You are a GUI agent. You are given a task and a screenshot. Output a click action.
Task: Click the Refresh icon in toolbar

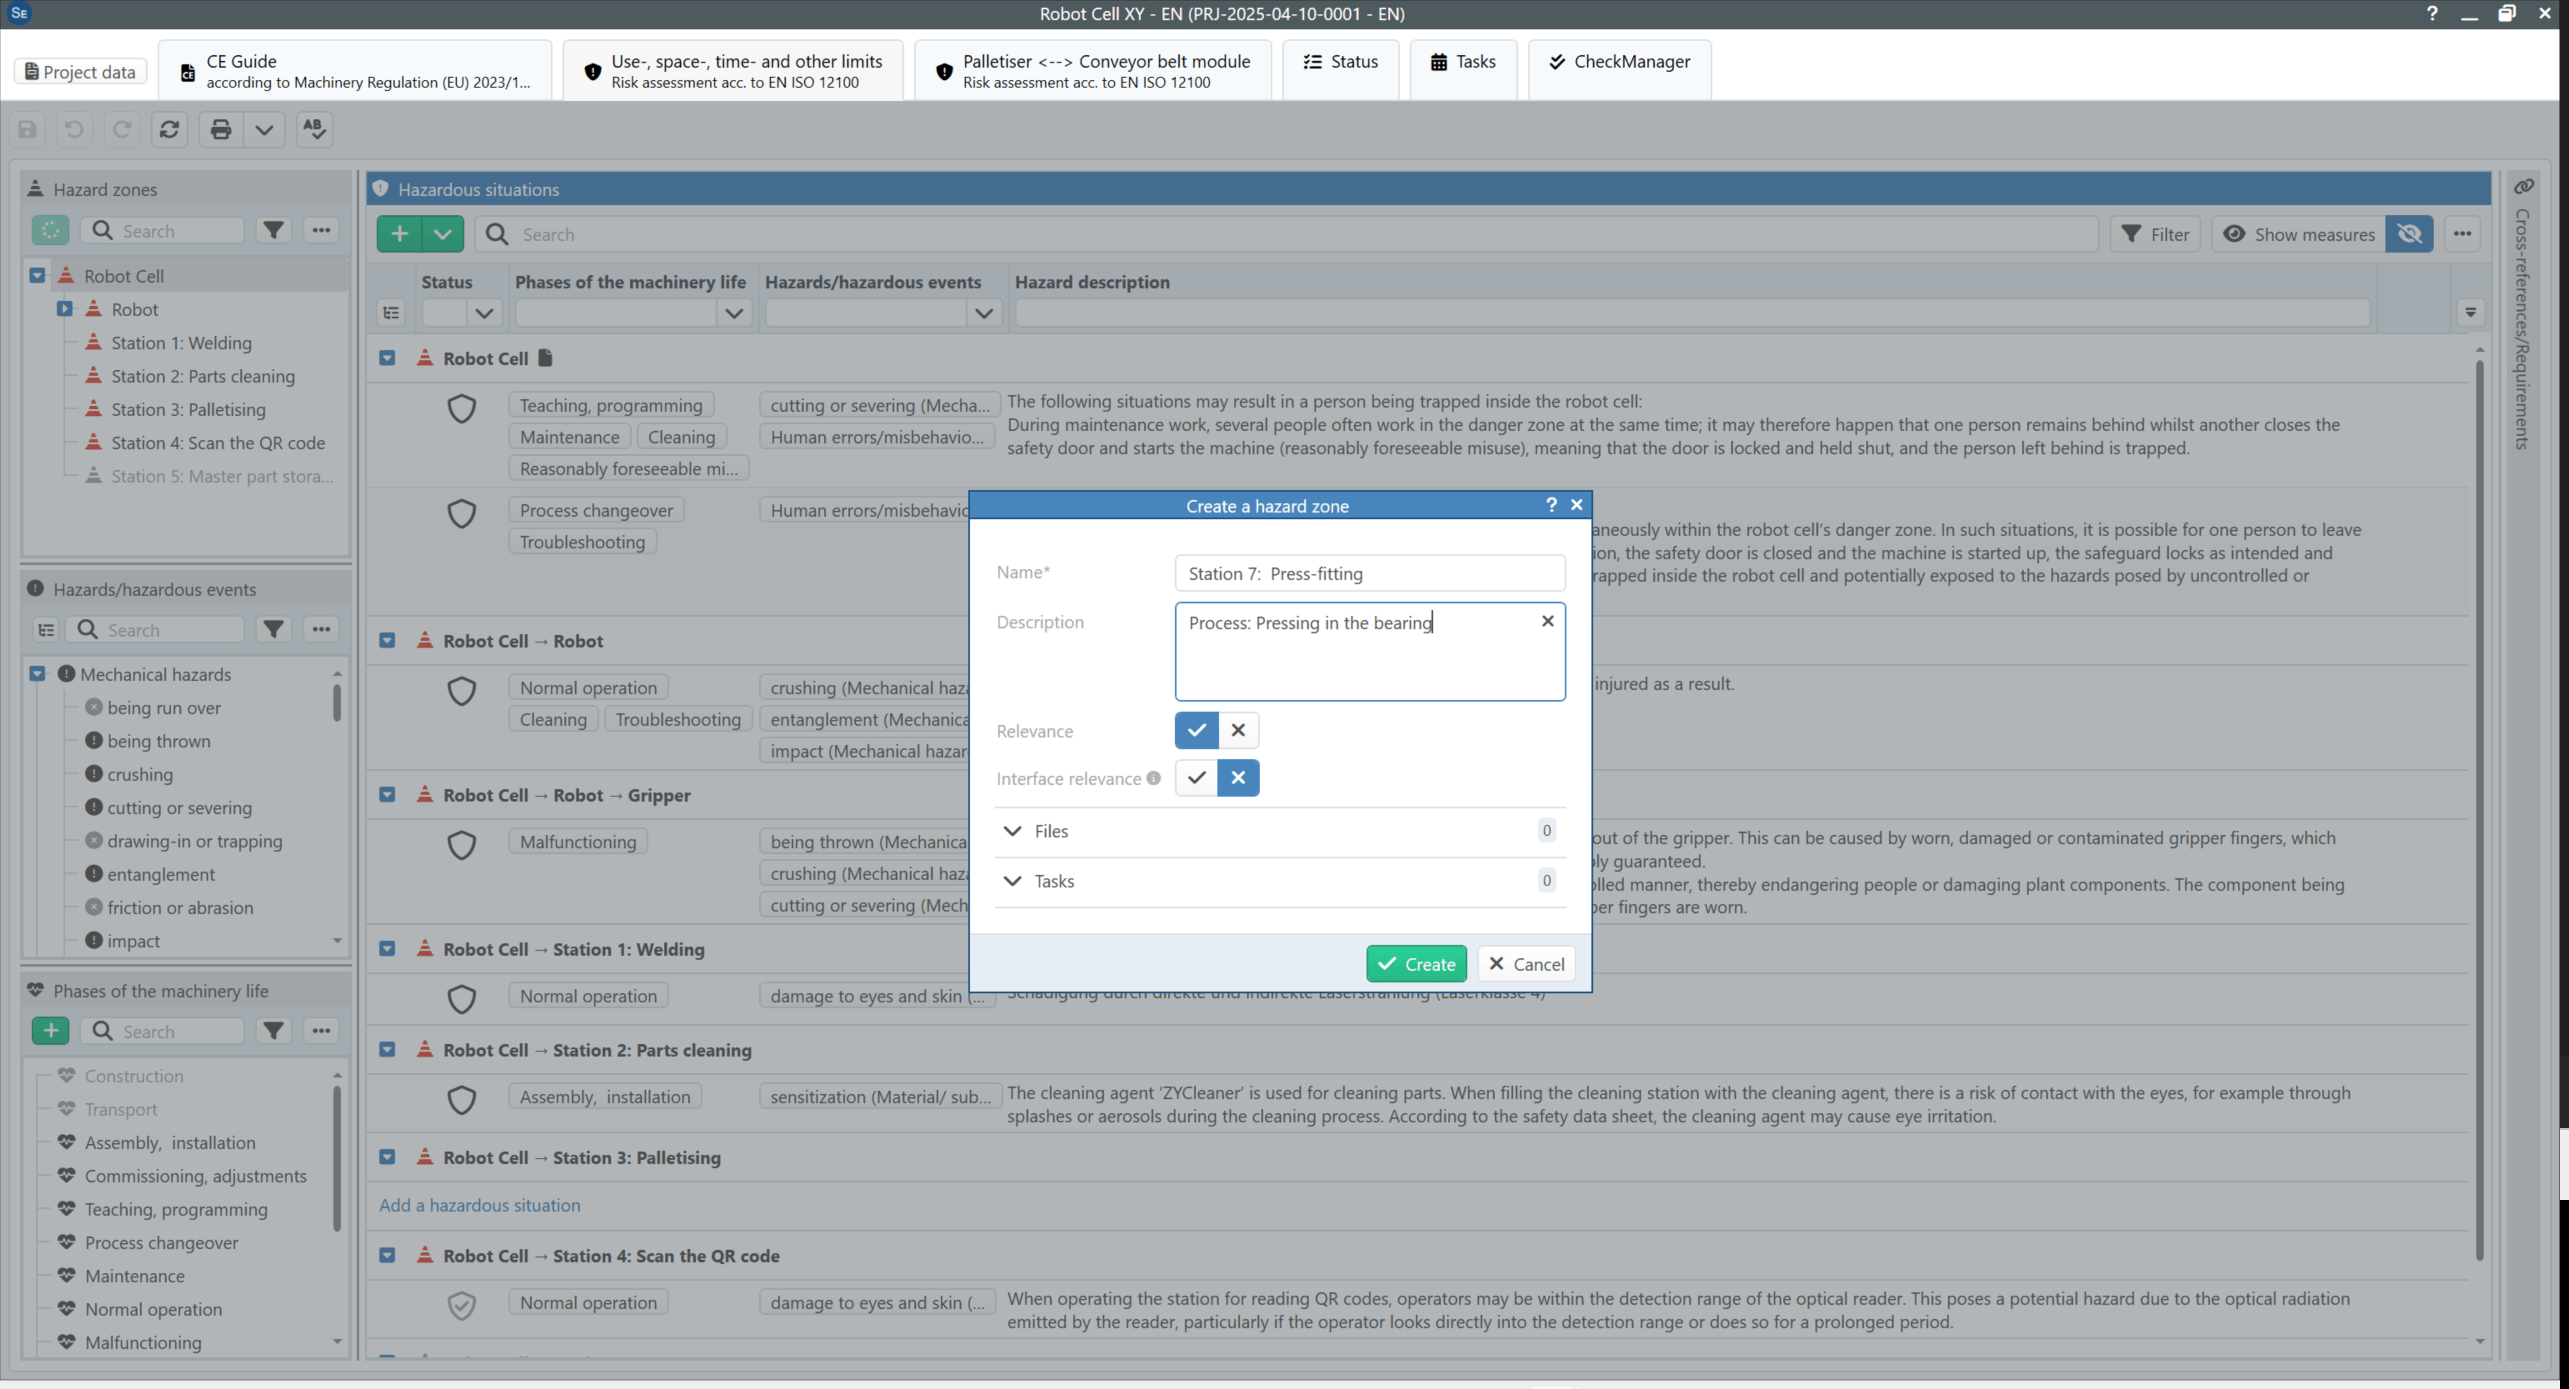[x=170, y=129]
